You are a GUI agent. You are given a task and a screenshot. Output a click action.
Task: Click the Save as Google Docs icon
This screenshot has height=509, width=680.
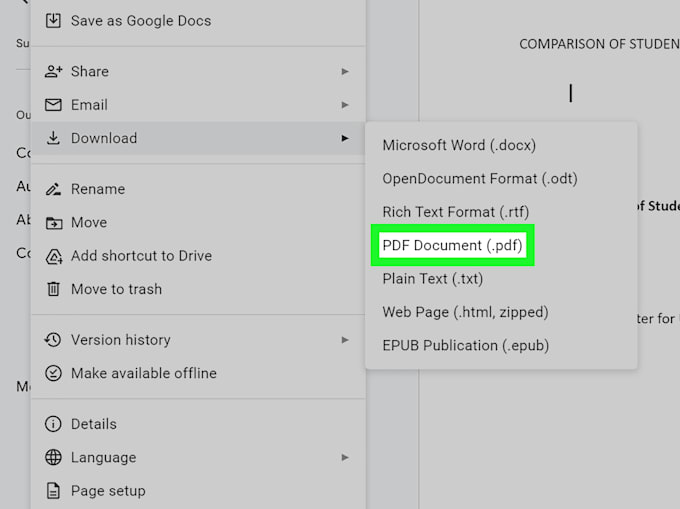coord(53,20)
